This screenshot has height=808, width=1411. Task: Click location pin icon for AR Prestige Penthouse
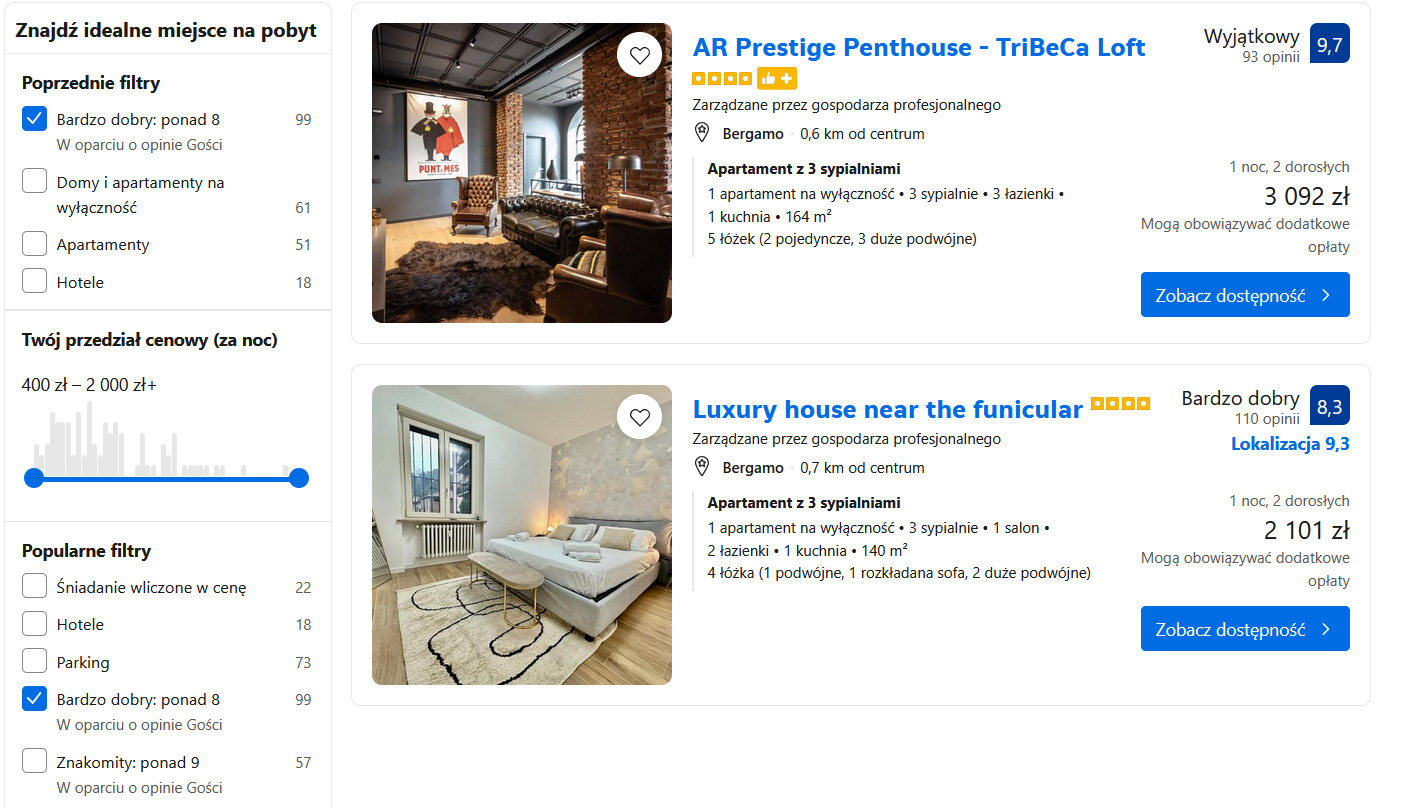pos(702,133)
